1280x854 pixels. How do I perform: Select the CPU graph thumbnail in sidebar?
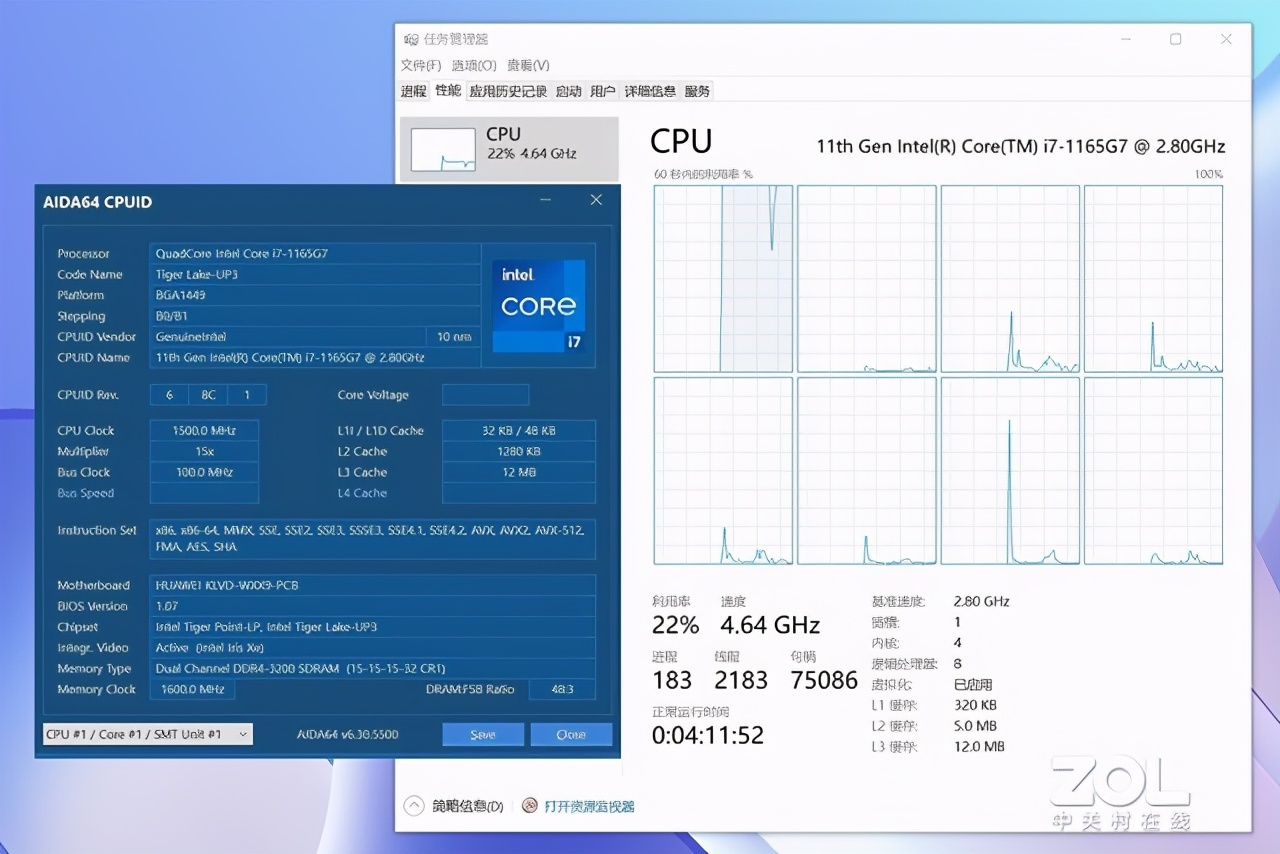click(443, 148)
